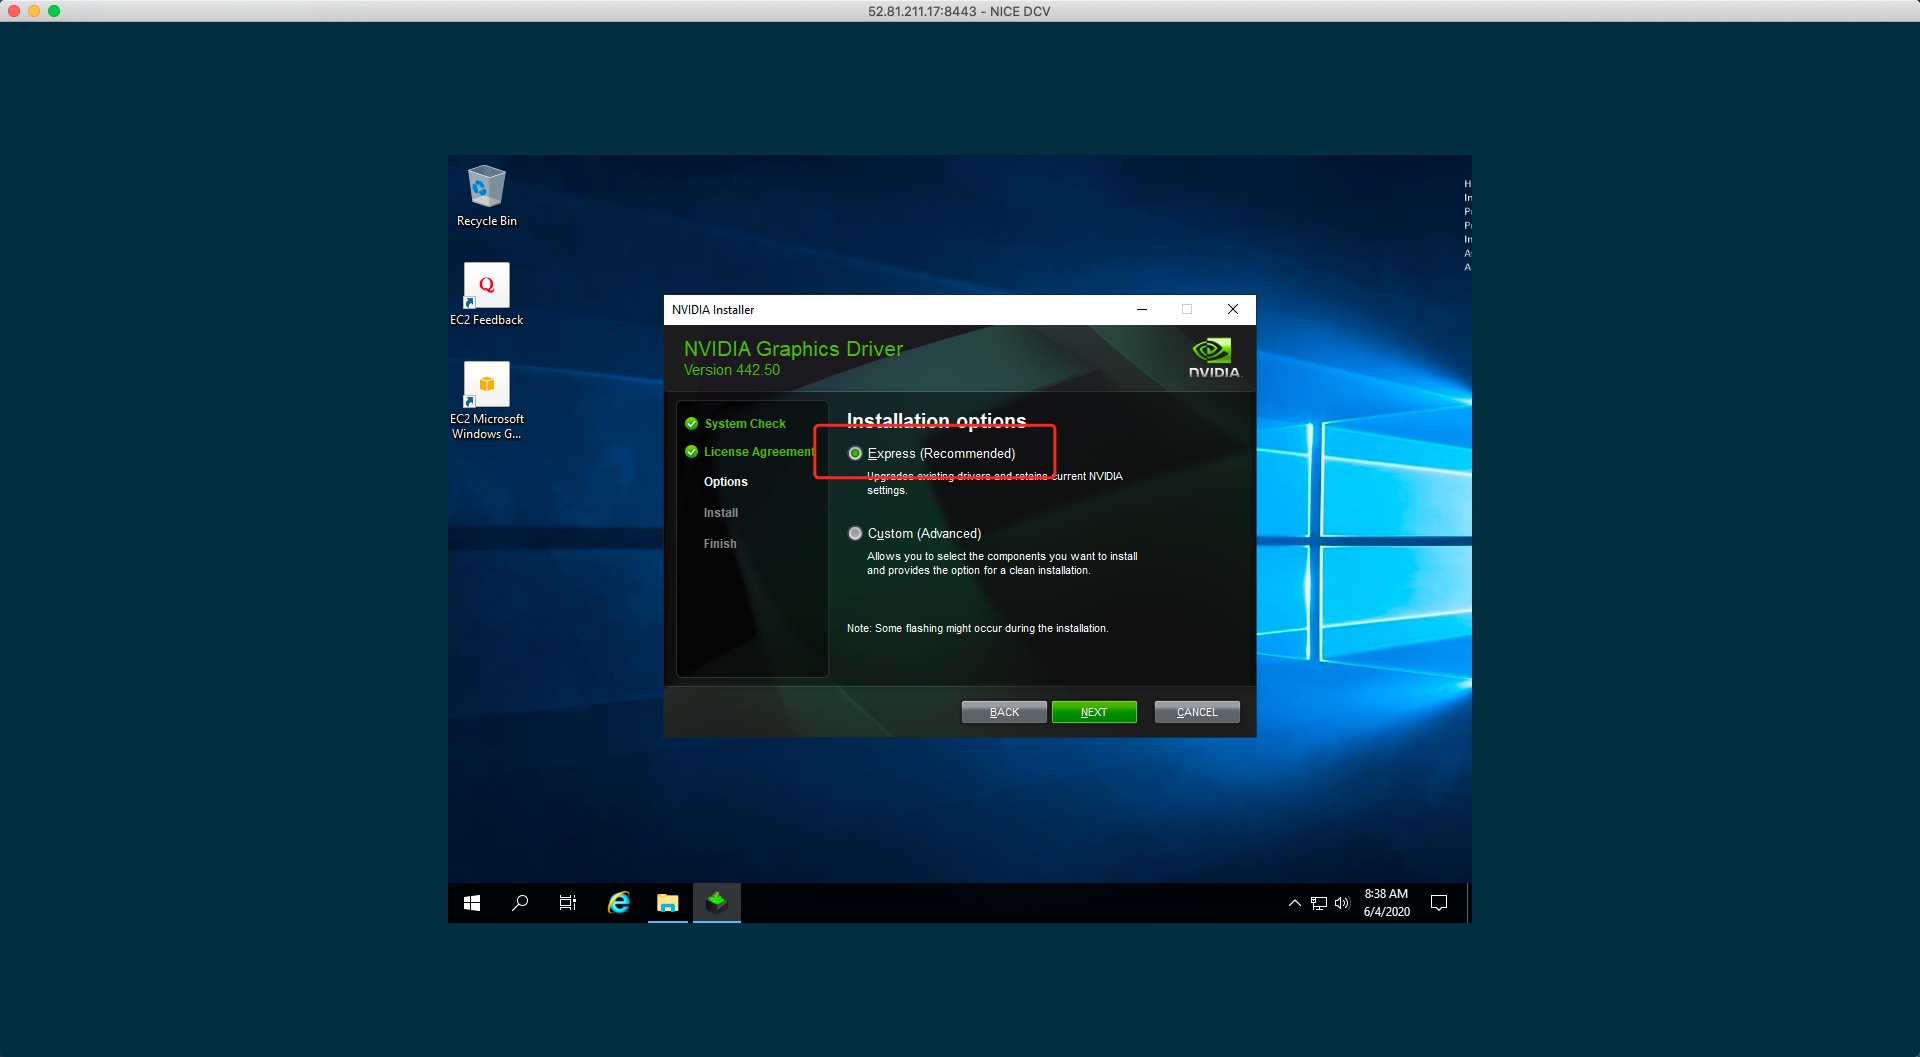The image size is (1920, 1057).
Task: Show hidden system tray icons
Action: [x=1295, y=903]
